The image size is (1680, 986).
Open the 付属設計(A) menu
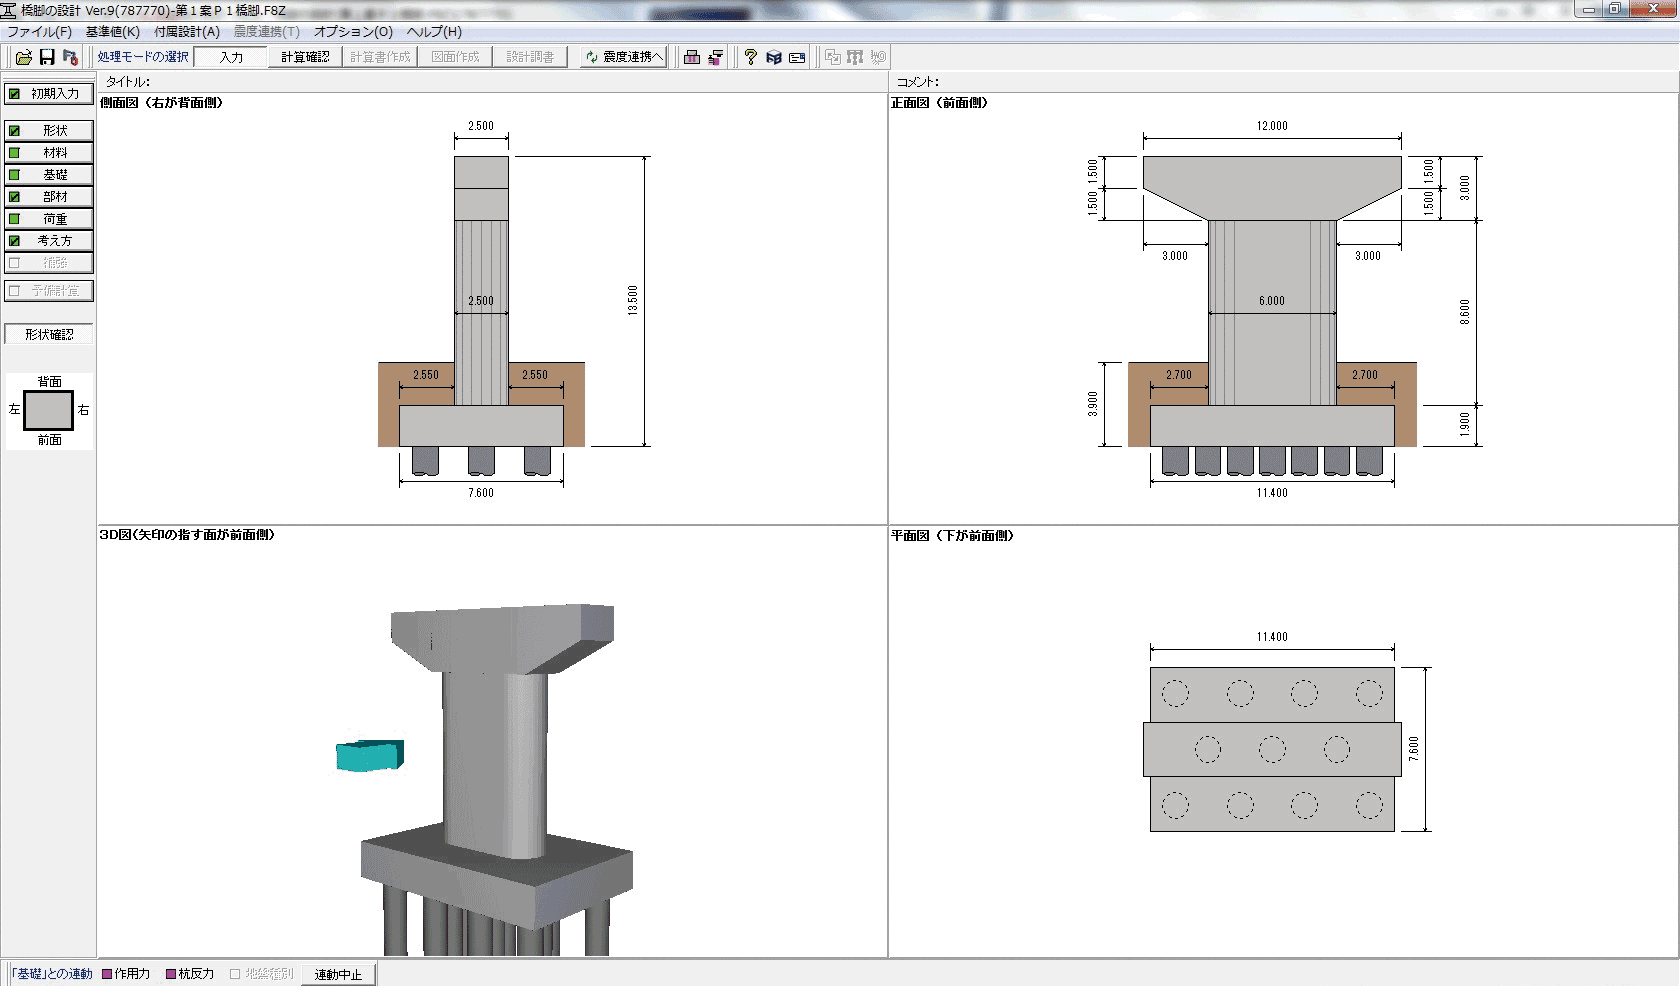click(187, 32)
